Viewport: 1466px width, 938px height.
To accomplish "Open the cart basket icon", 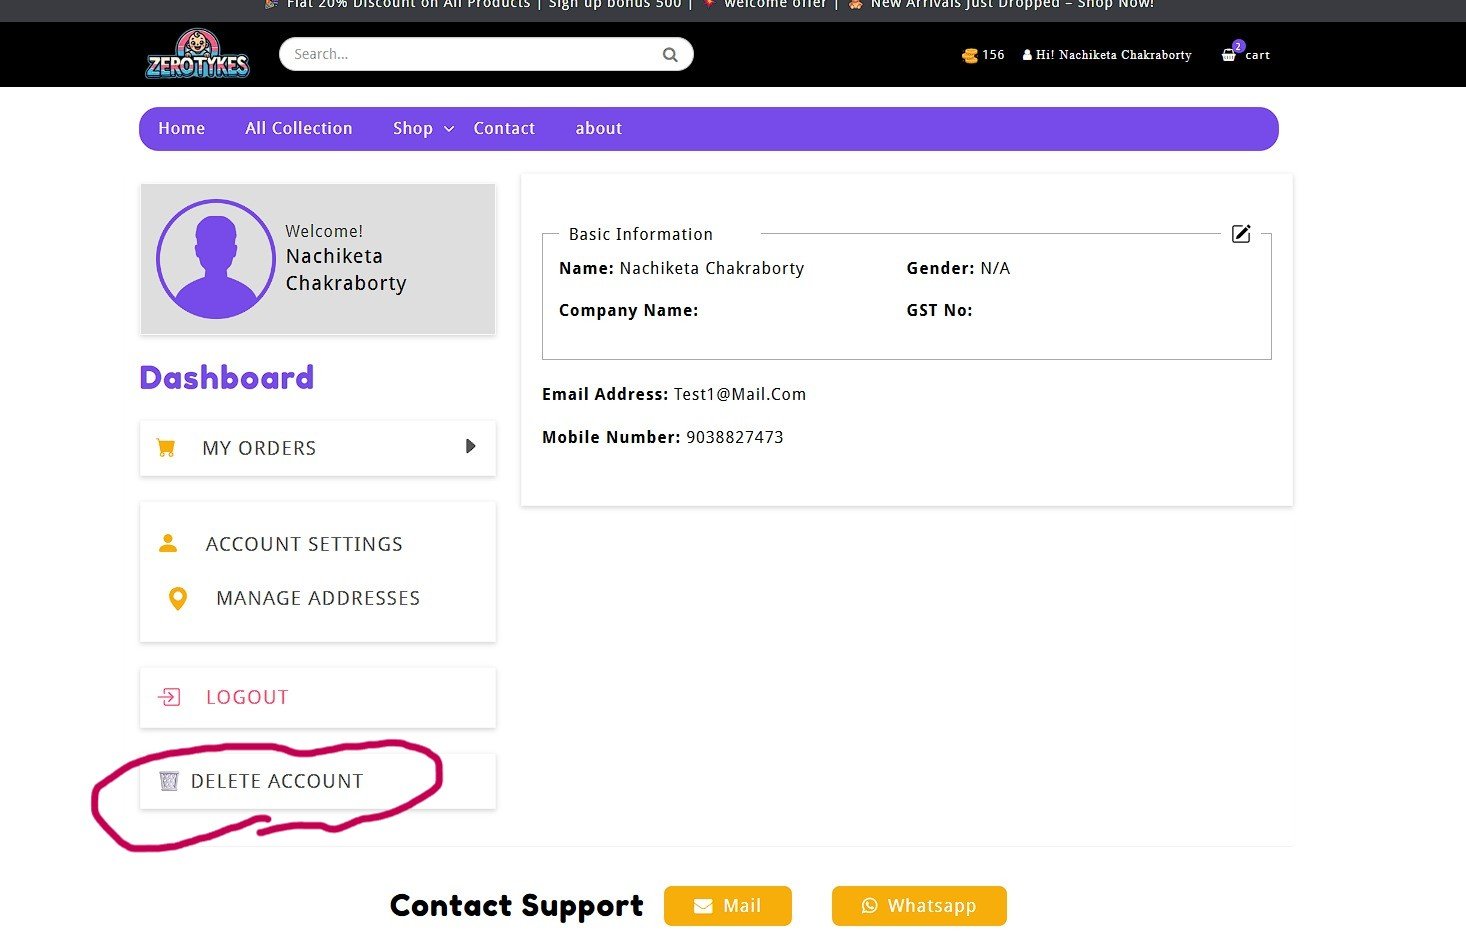I will click(1229, 53).
